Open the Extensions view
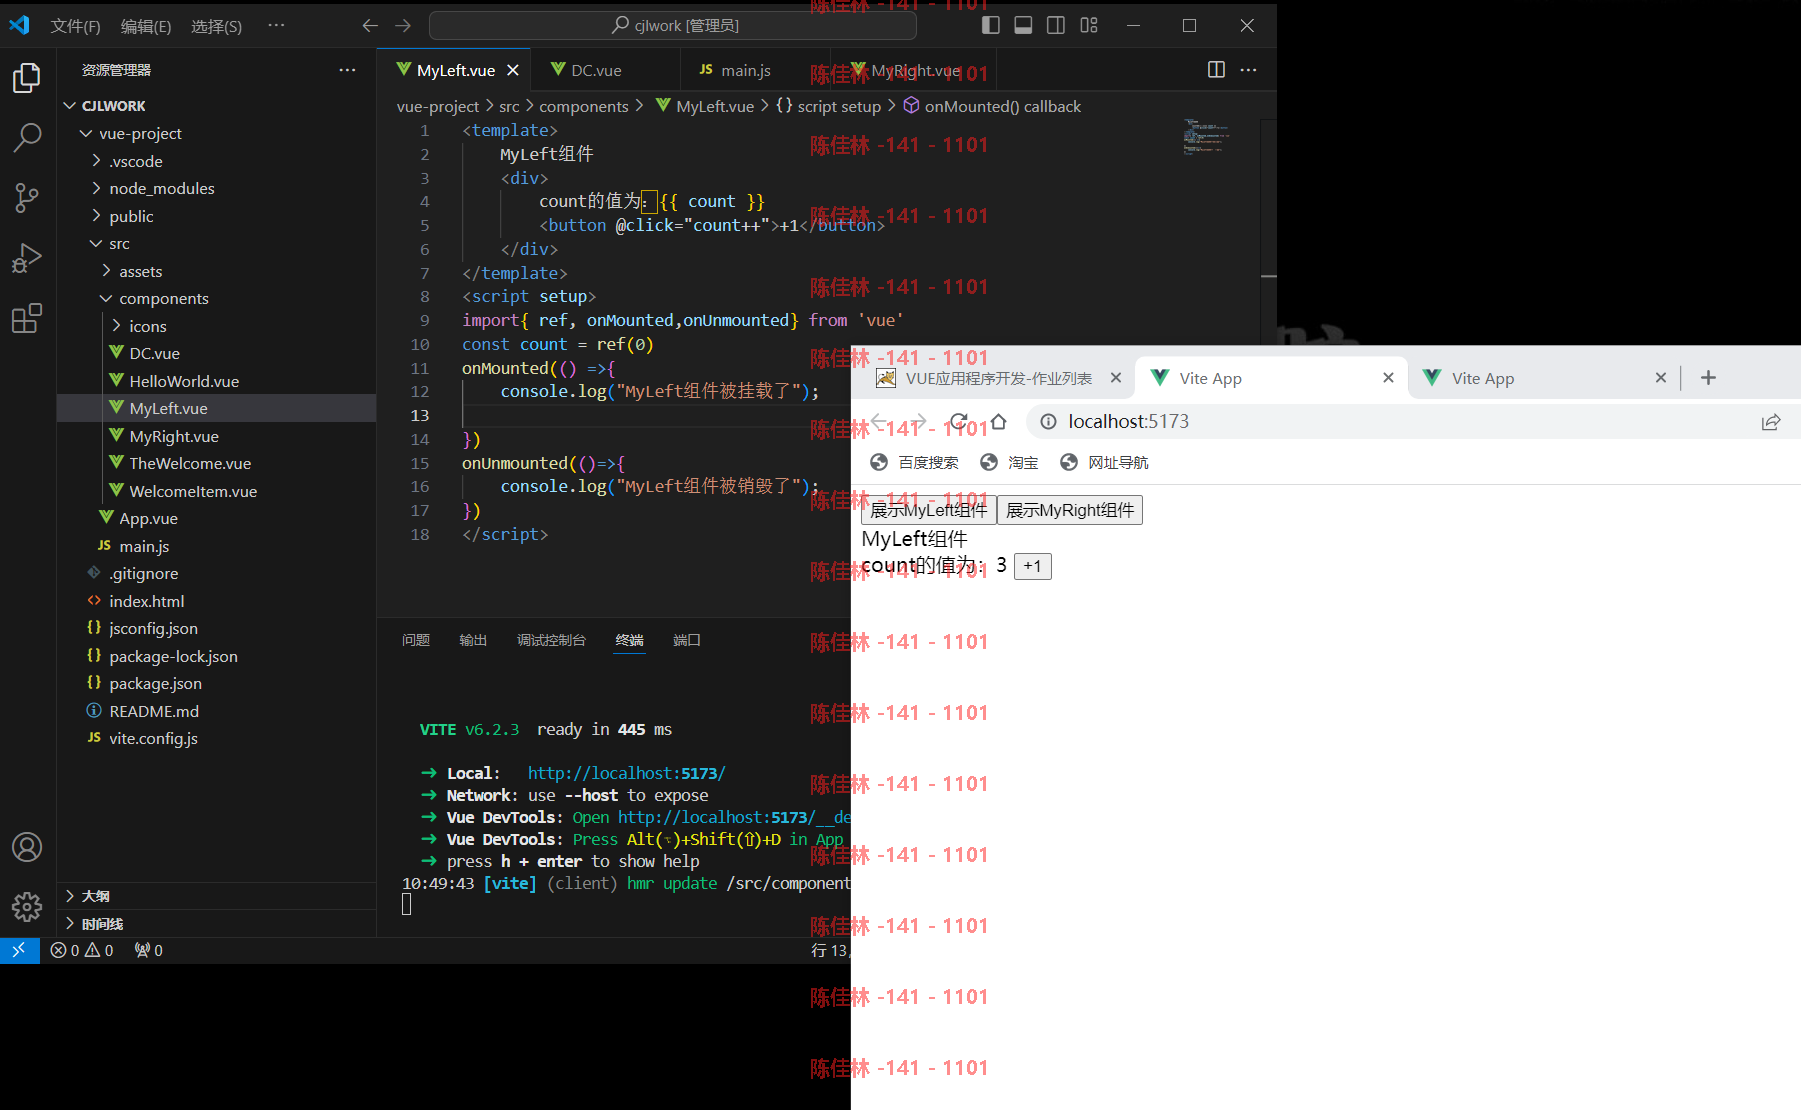The height and width of the screenshot is (1110, 1801). (27, 318)
